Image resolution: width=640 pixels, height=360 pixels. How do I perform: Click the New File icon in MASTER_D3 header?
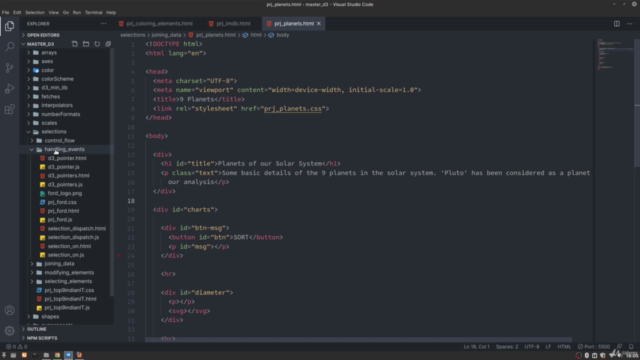[x=75, y=44]
